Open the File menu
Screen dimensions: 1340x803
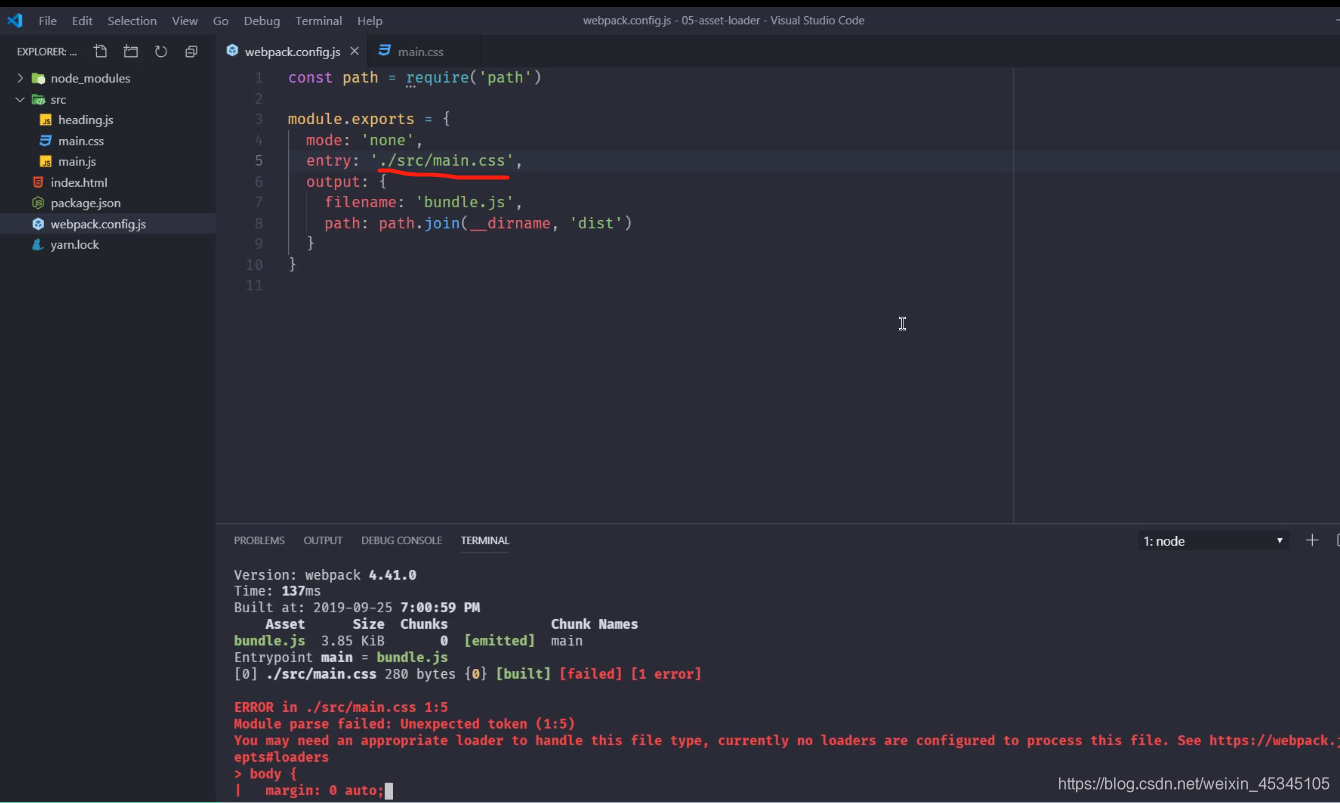point(47,21)
